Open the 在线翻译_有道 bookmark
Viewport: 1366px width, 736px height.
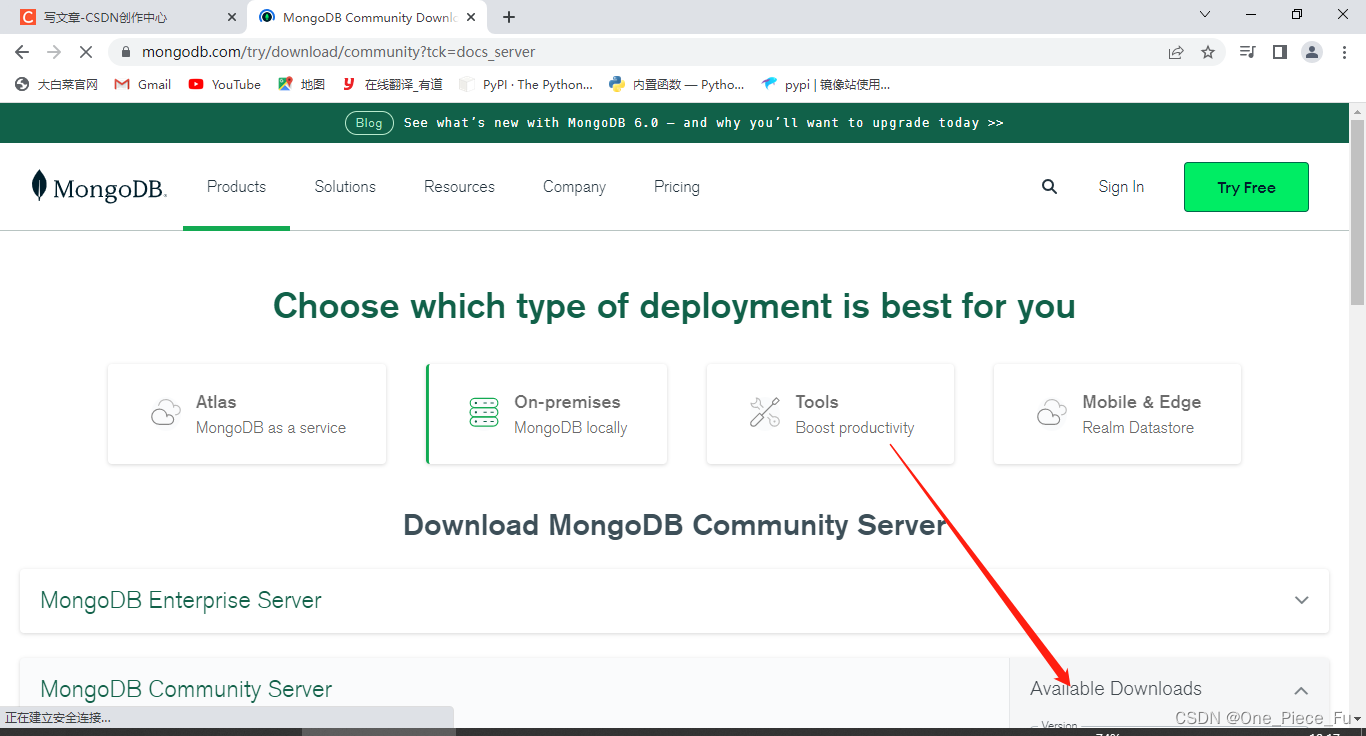pyautogui.click(x=392, y=85)
